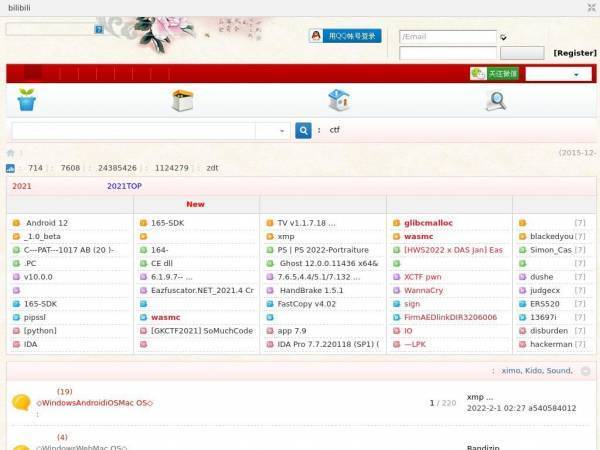Viewport: 600px width, 450px height.
Task: Click the home breadcrumb icon
Action: tap(11, 153)
